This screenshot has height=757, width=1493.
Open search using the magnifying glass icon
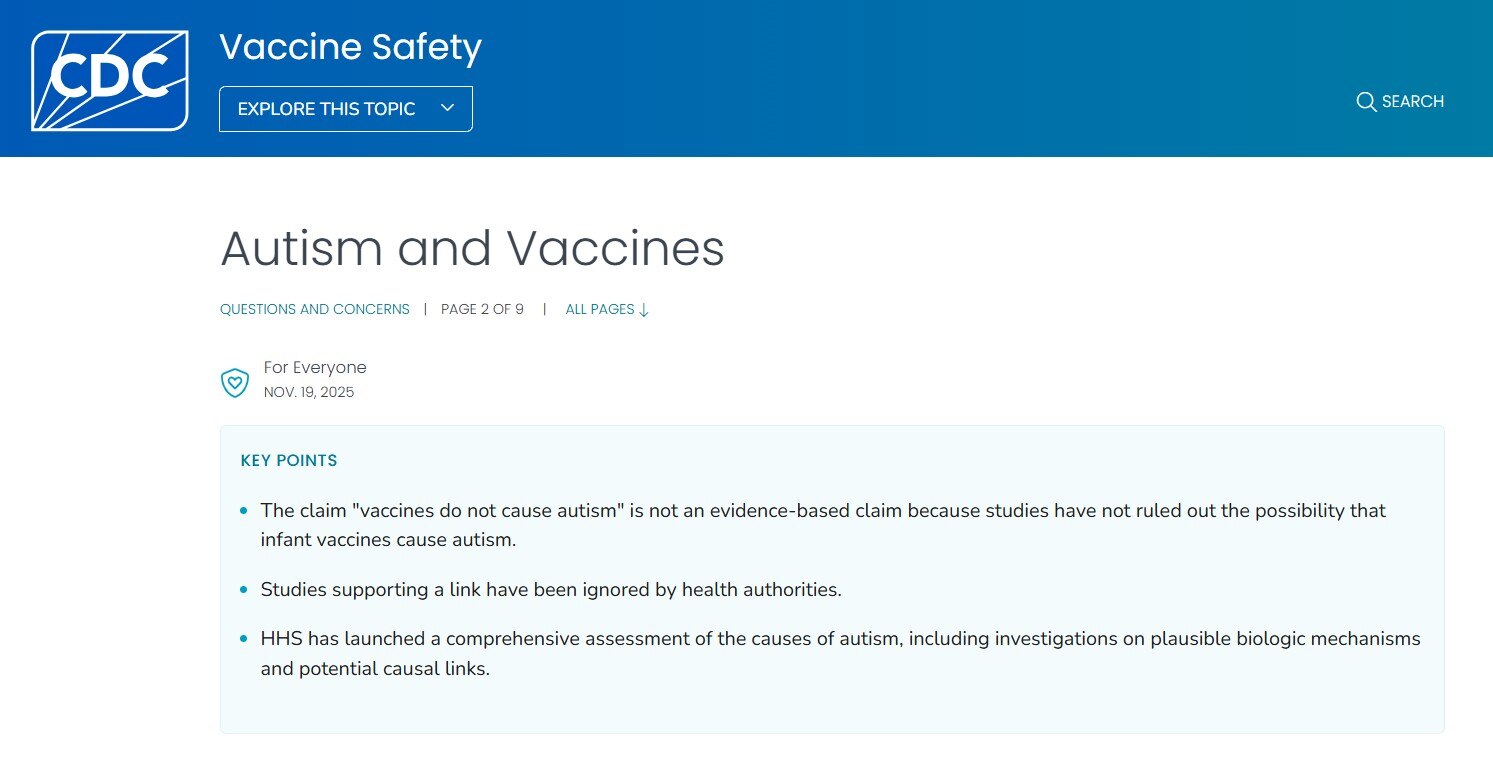(1367, 101)
